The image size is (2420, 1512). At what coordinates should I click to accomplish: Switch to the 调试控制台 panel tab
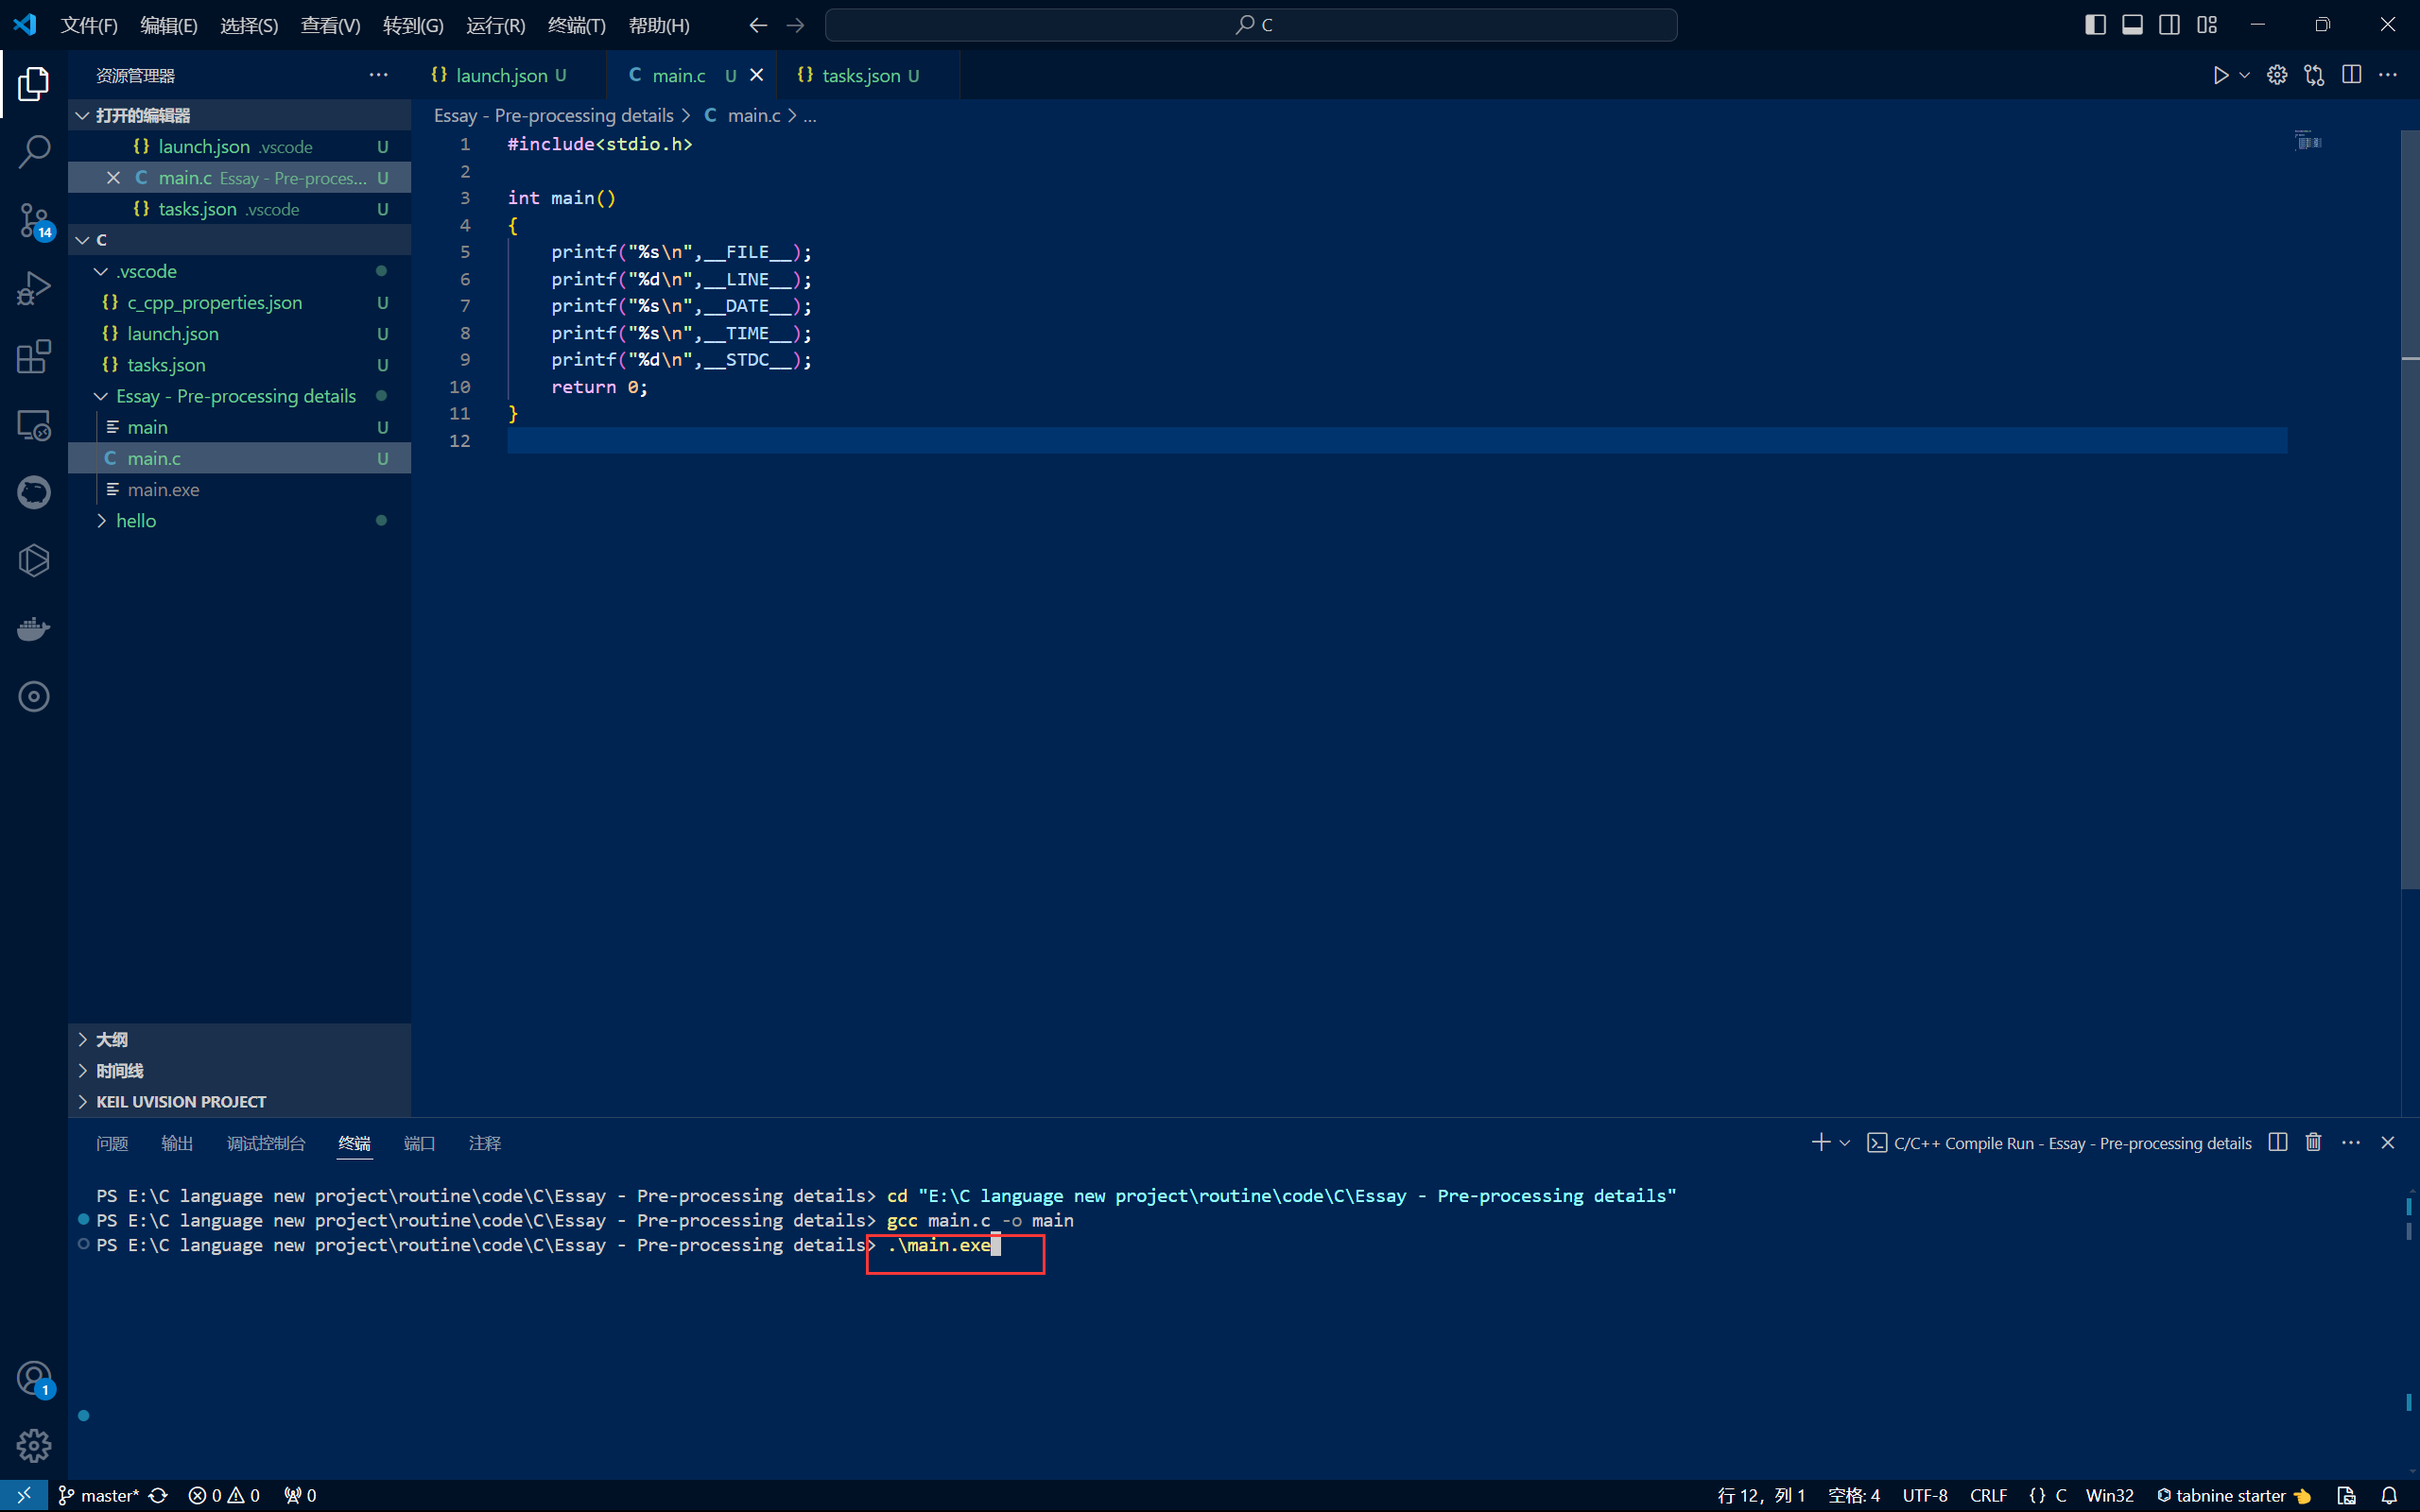tap(266, 1143)
